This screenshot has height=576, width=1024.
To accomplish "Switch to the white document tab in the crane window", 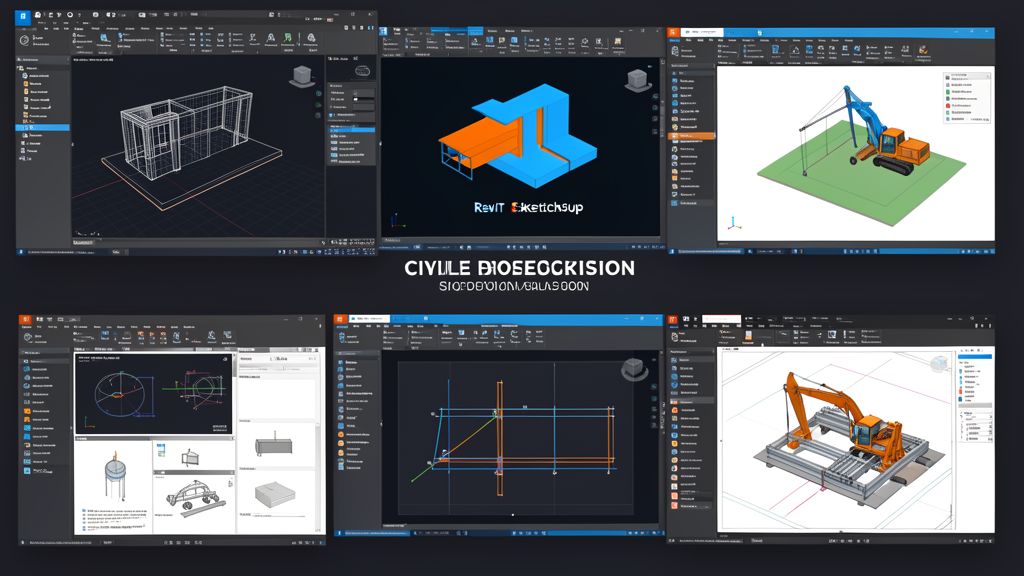I will 701,32.
